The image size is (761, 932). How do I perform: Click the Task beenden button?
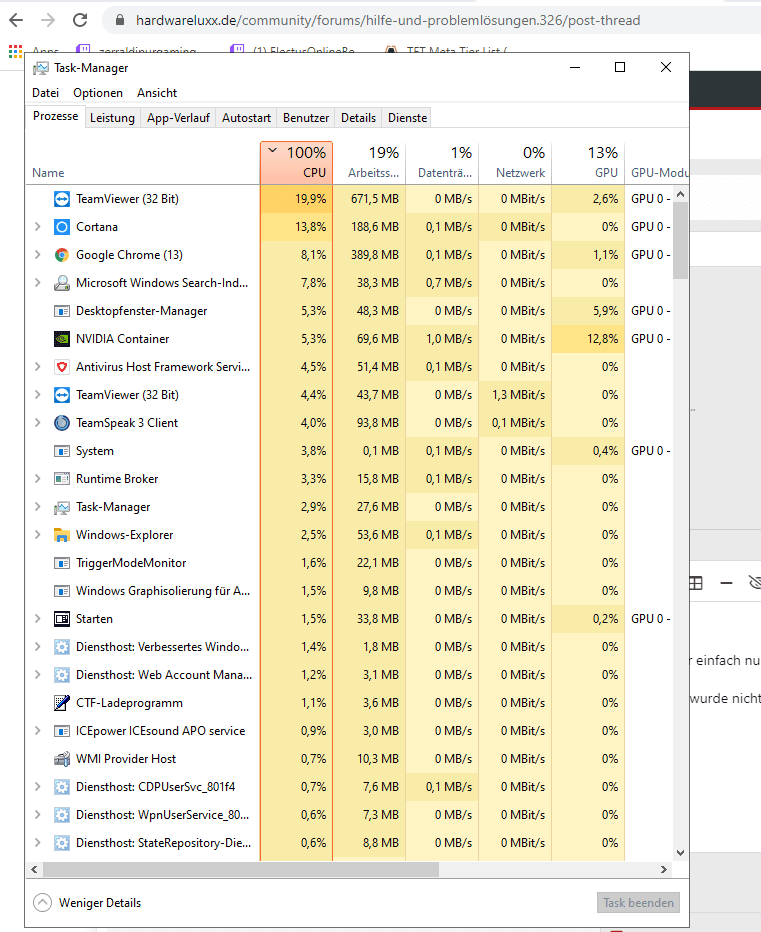pos(639,903)
